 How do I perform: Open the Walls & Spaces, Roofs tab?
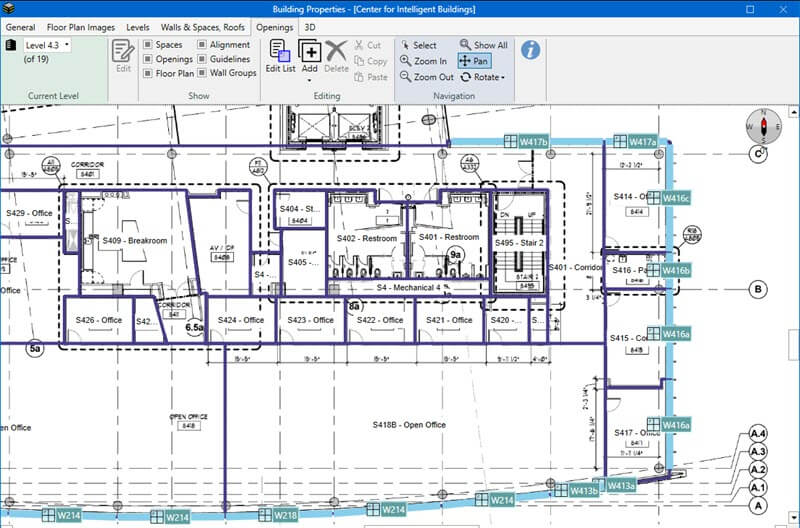pyautogui.click(x=204, y=27)
